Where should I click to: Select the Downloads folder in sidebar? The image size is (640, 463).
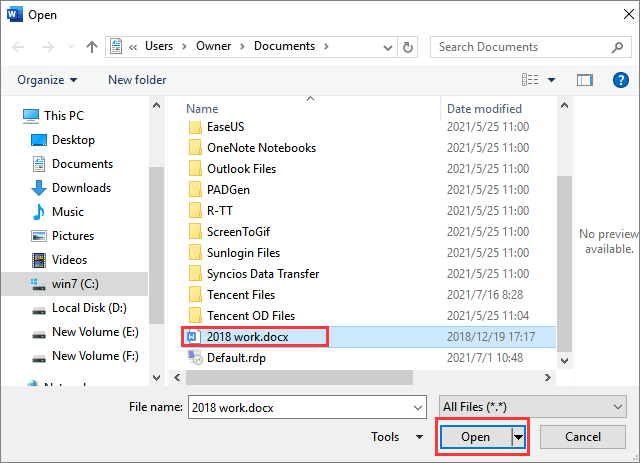coord(80,188)
